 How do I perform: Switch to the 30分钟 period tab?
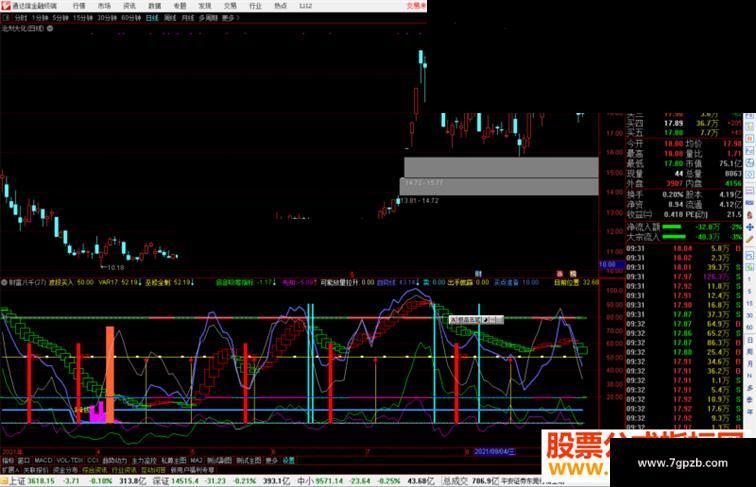click(x=107, y=18)
